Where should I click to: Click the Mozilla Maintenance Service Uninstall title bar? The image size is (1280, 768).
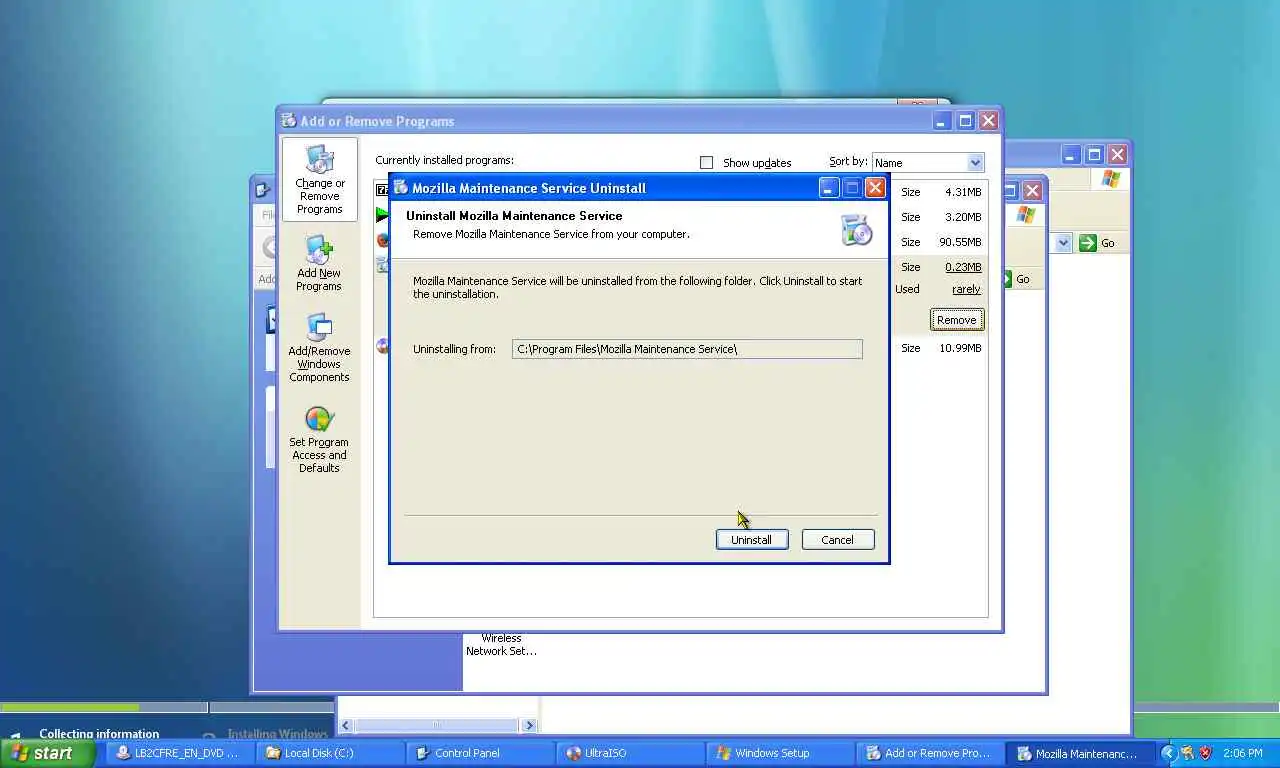638,188
